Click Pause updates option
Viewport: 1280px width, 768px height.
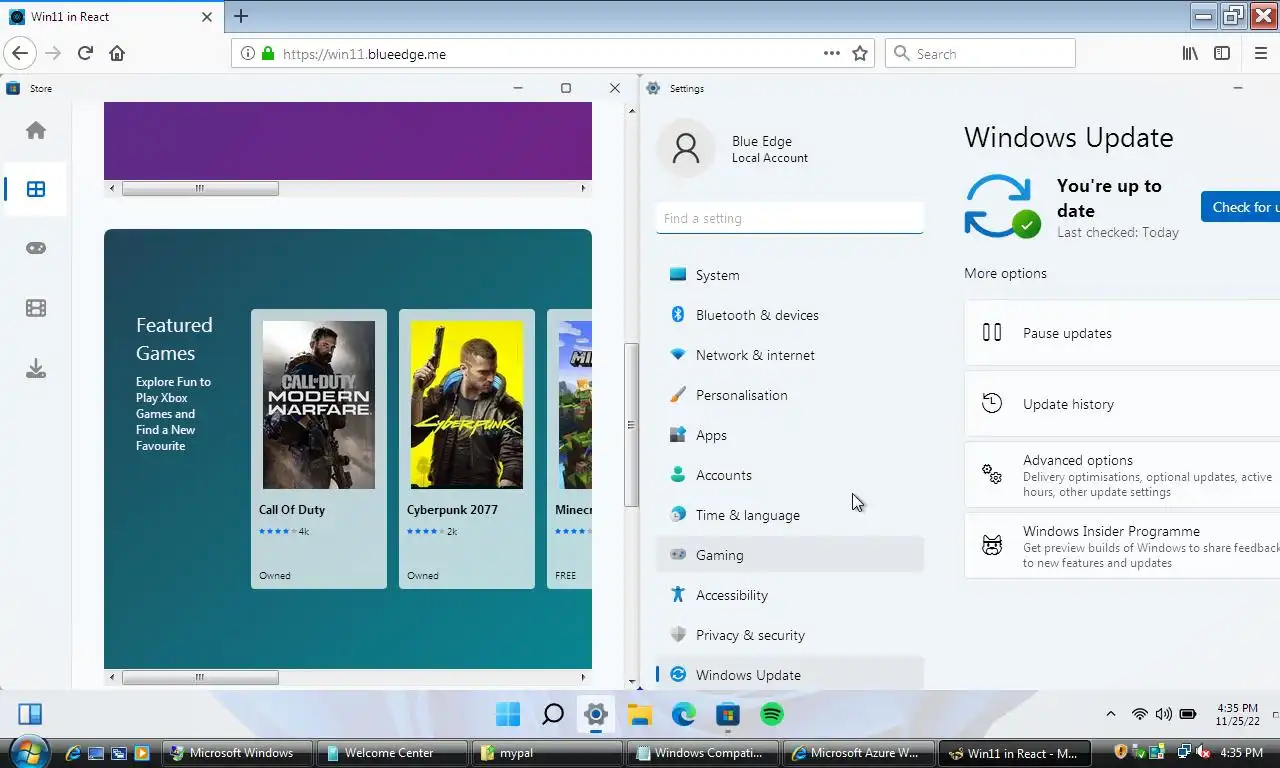tap(1122, 333)
